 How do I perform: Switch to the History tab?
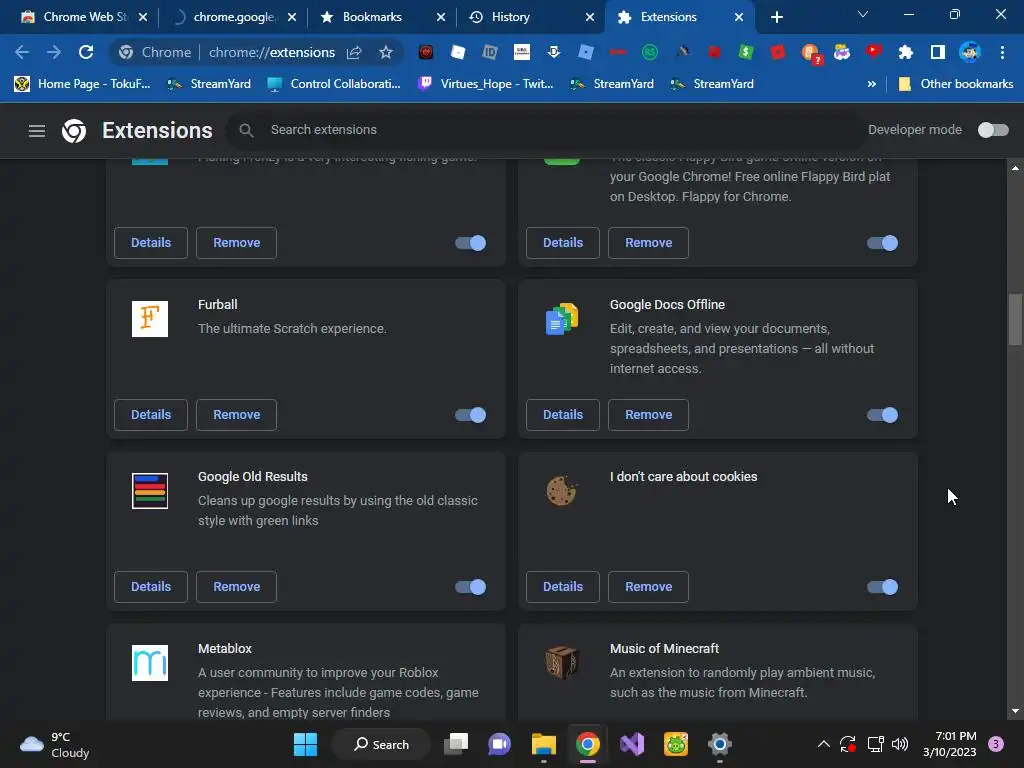(530, 17)
